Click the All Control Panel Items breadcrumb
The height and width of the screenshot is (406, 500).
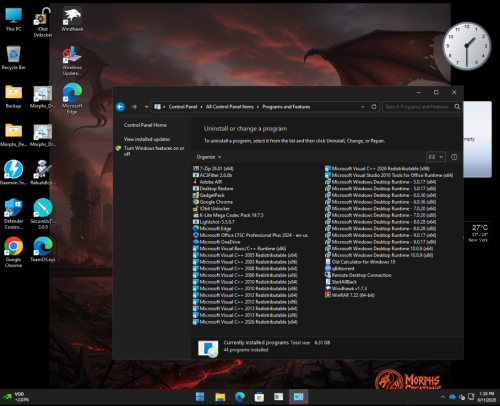230,107
